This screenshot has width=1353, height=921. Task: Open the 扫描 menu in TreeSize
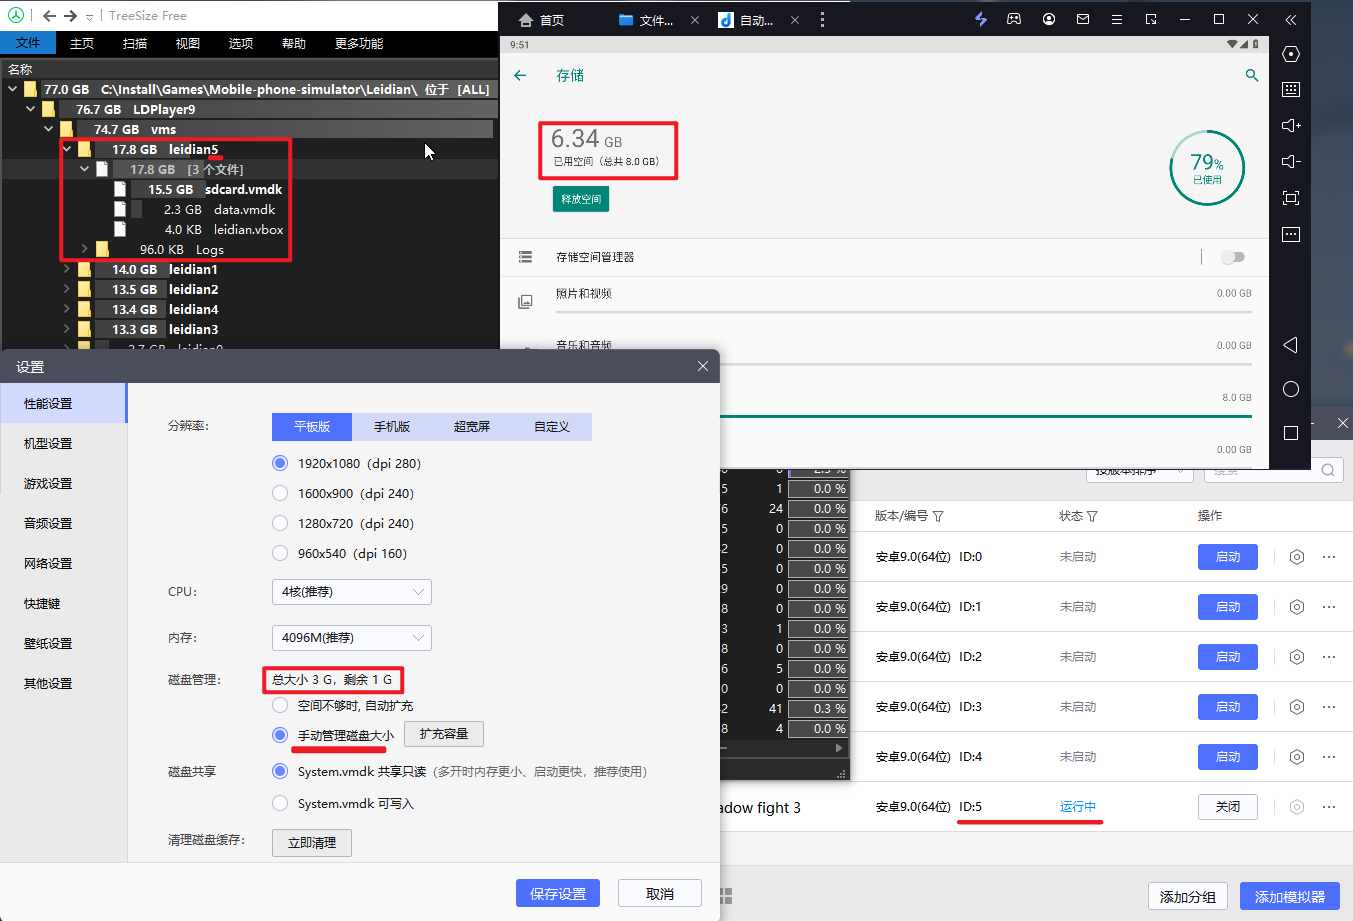[x=135, y=43]
